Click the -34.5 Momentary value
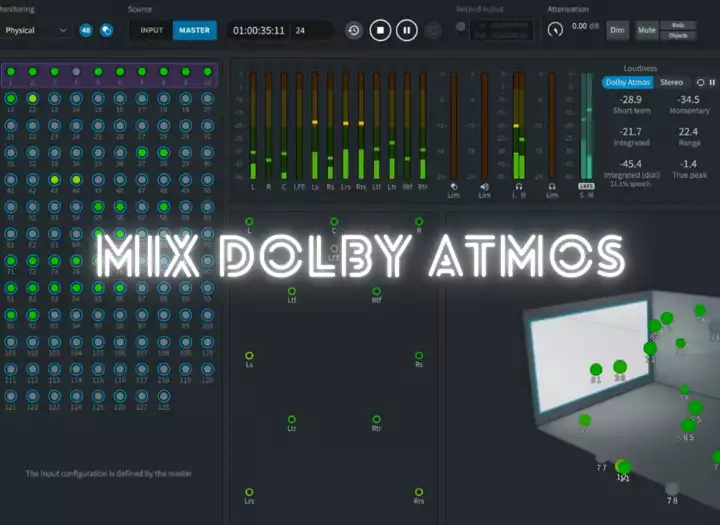 pos(688,100)
